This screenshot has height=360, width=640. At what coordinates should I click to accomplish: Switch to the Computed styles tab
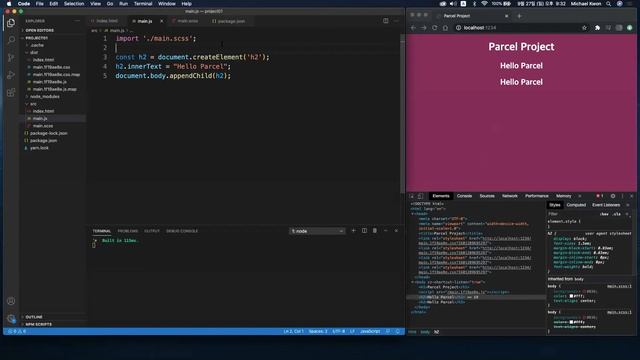pyautogui.click(x=576, y=205)
